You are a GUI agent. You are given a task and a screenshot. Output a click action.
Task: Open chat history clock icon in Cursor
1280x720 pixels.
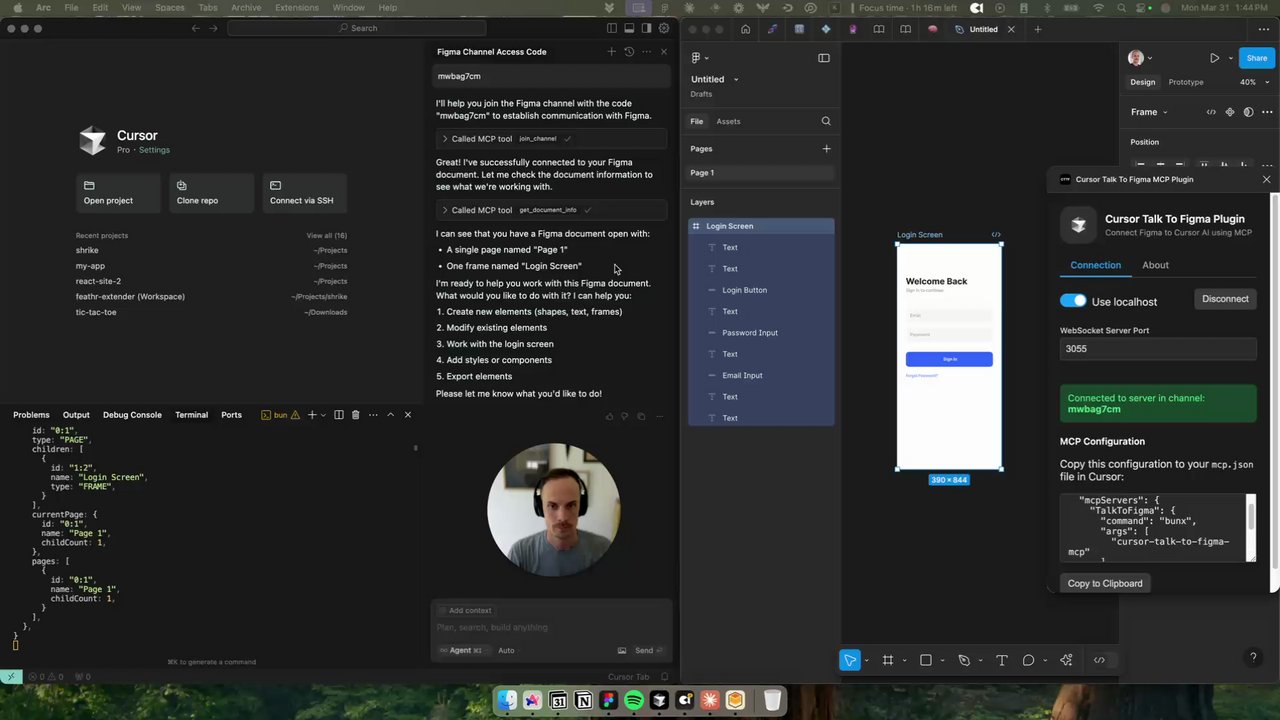pos(629,52)
